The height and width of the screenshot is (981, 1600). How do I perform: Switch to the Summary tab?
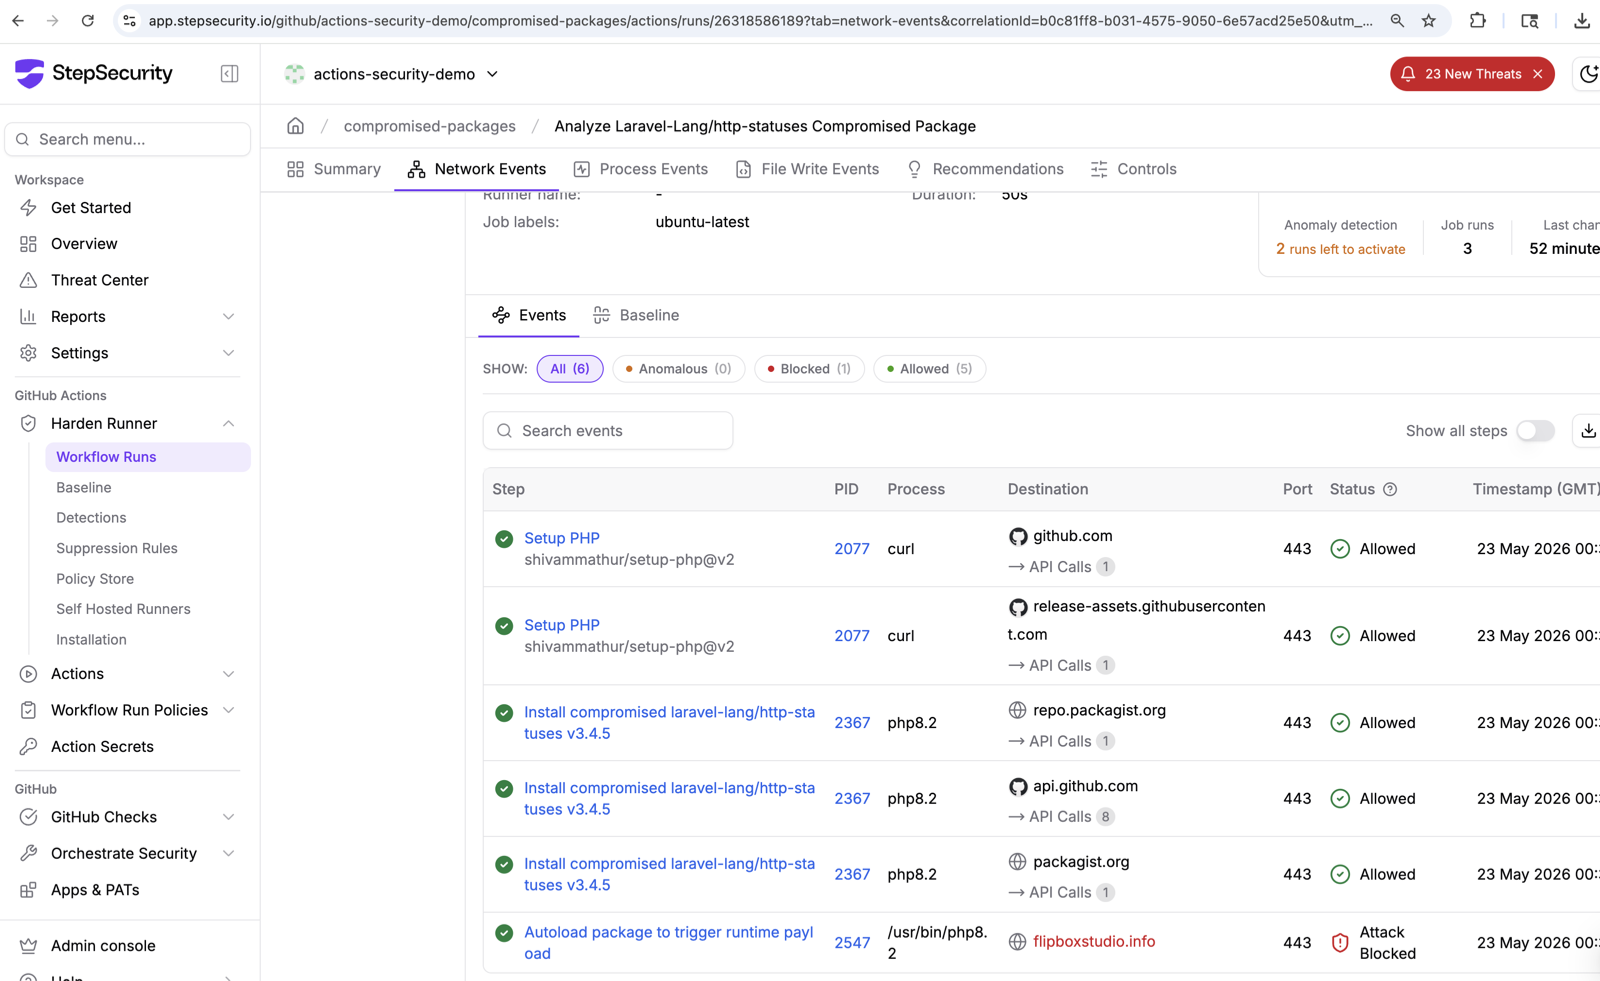[x=334, y=169]
